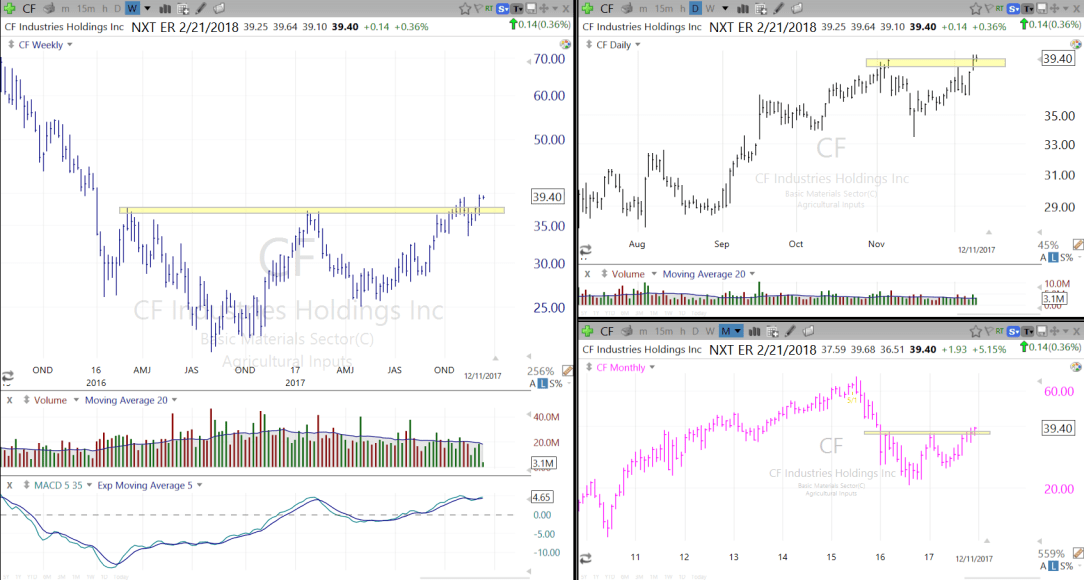Close the MACD pane with its X button
1084x580 pixels.
(x=9, y=485)
